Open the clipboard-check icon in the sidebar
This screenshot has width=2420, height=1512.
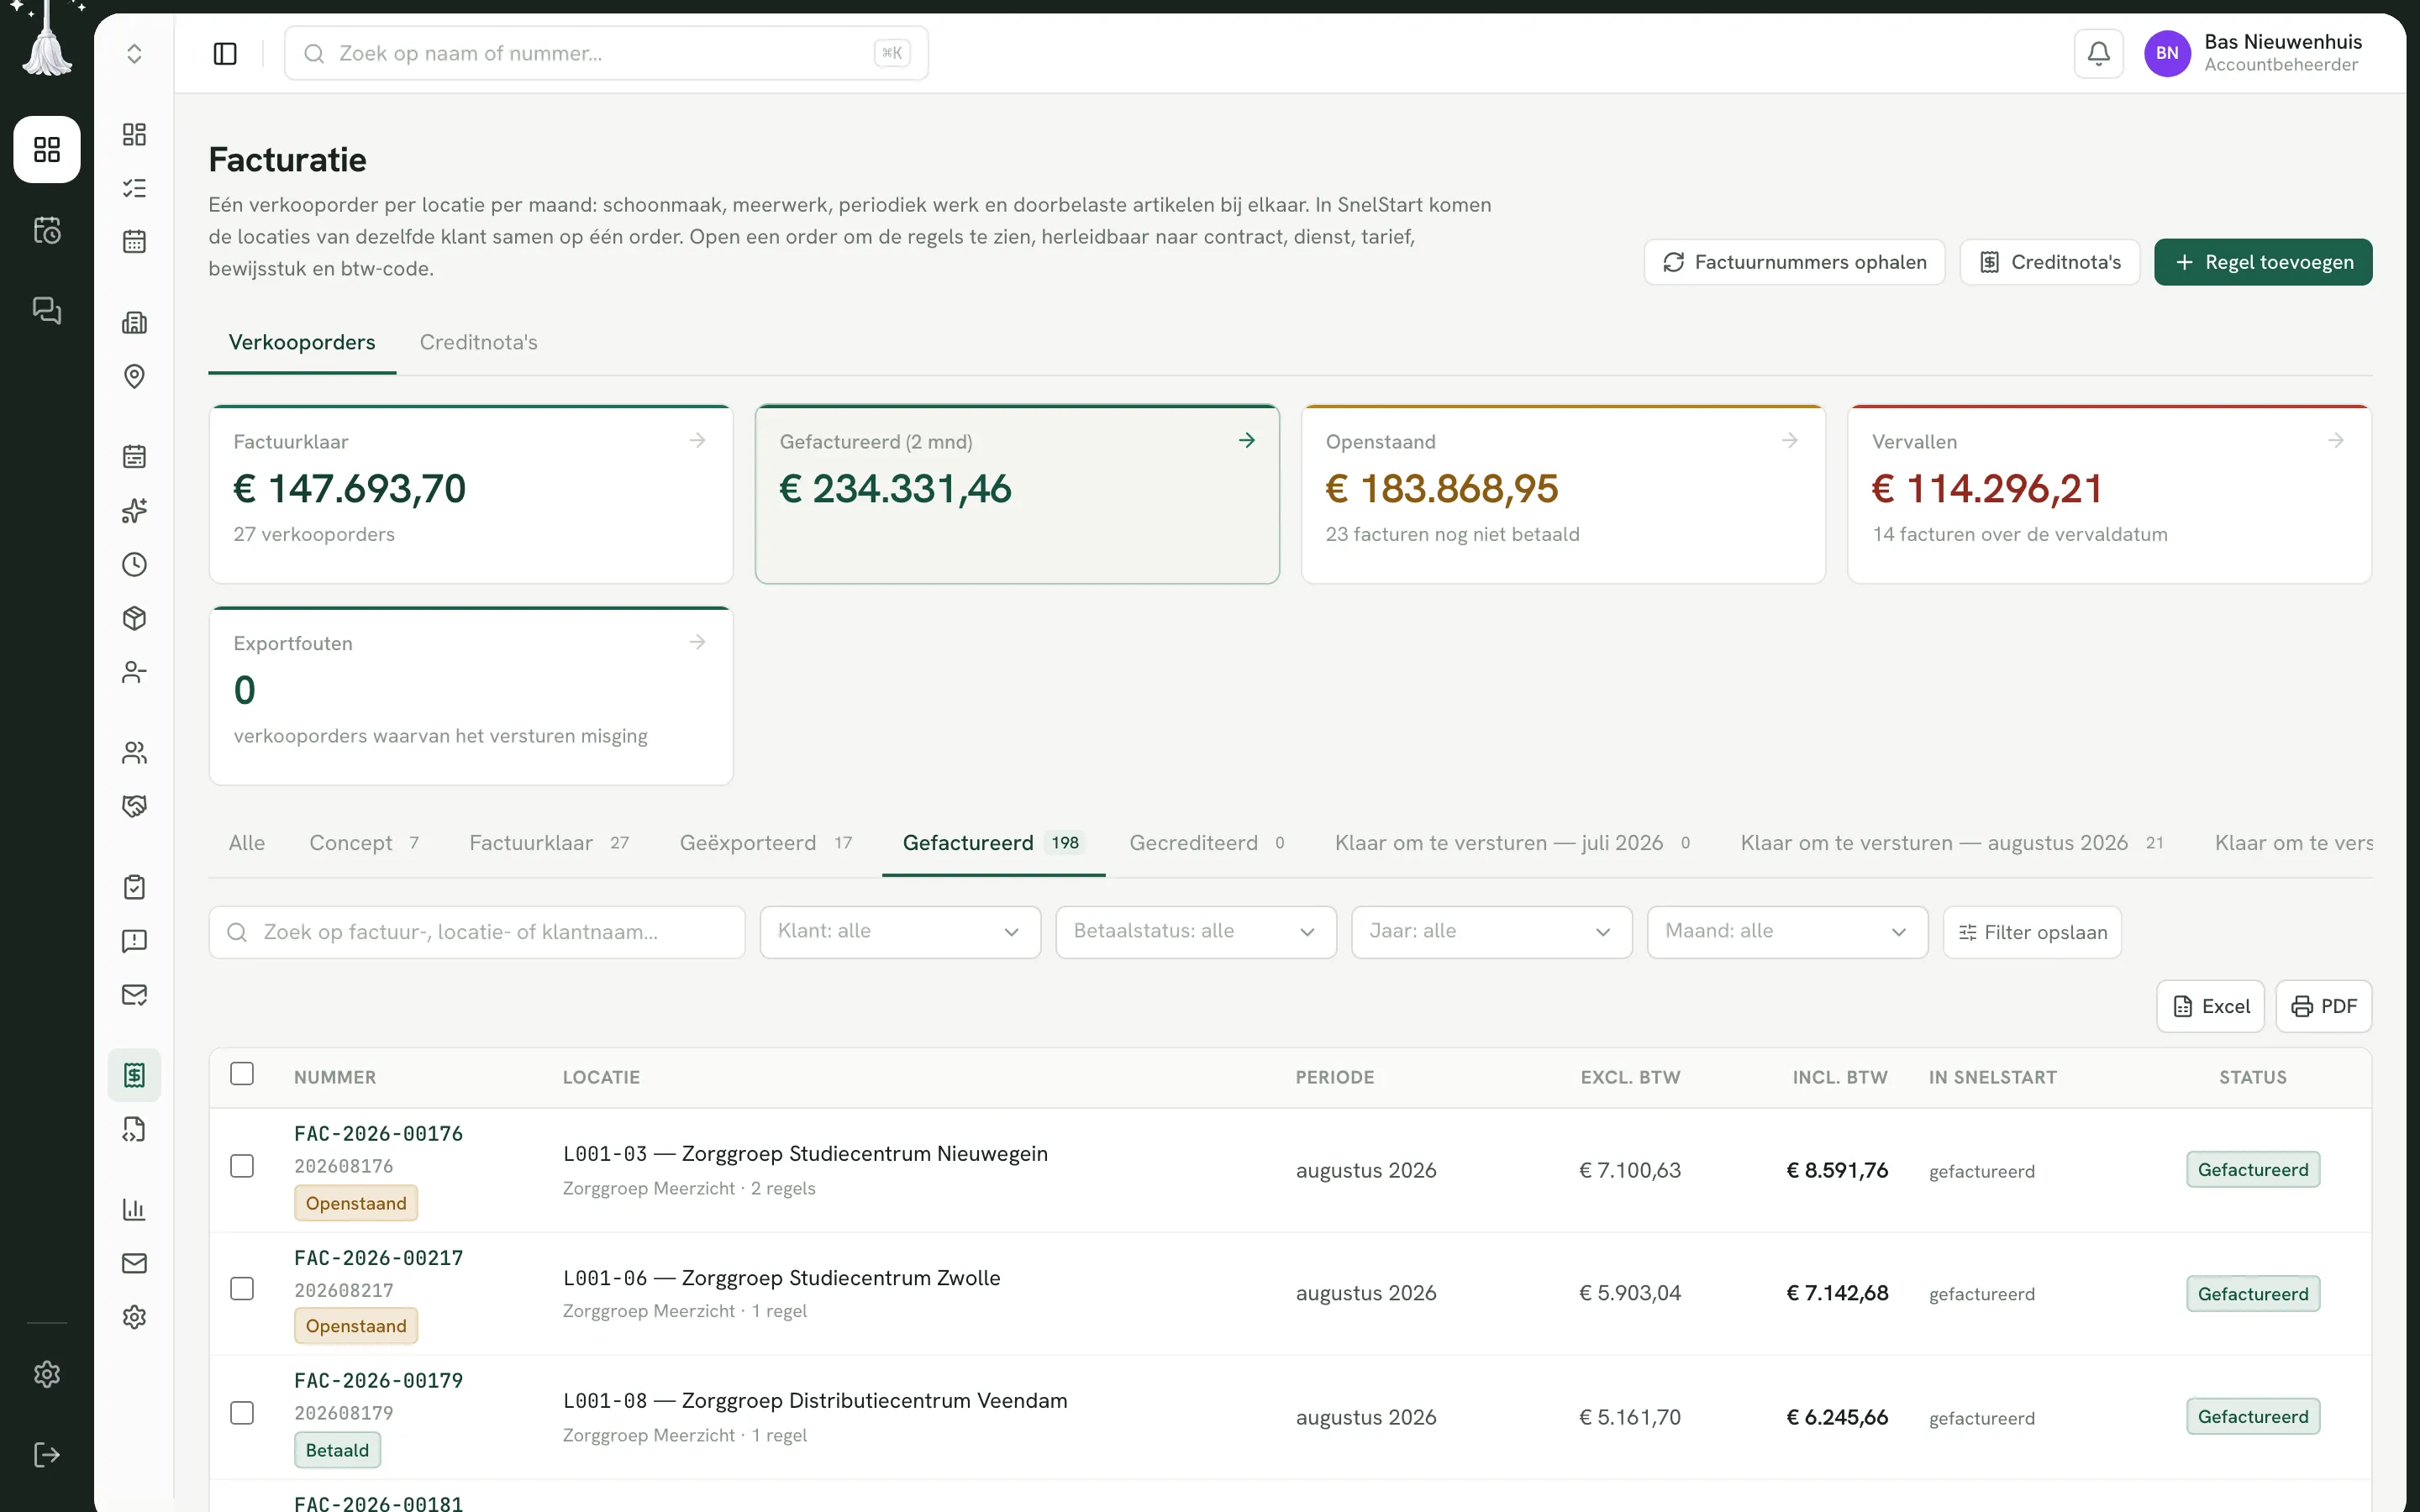pyautogui.click(x=134, y=887)
